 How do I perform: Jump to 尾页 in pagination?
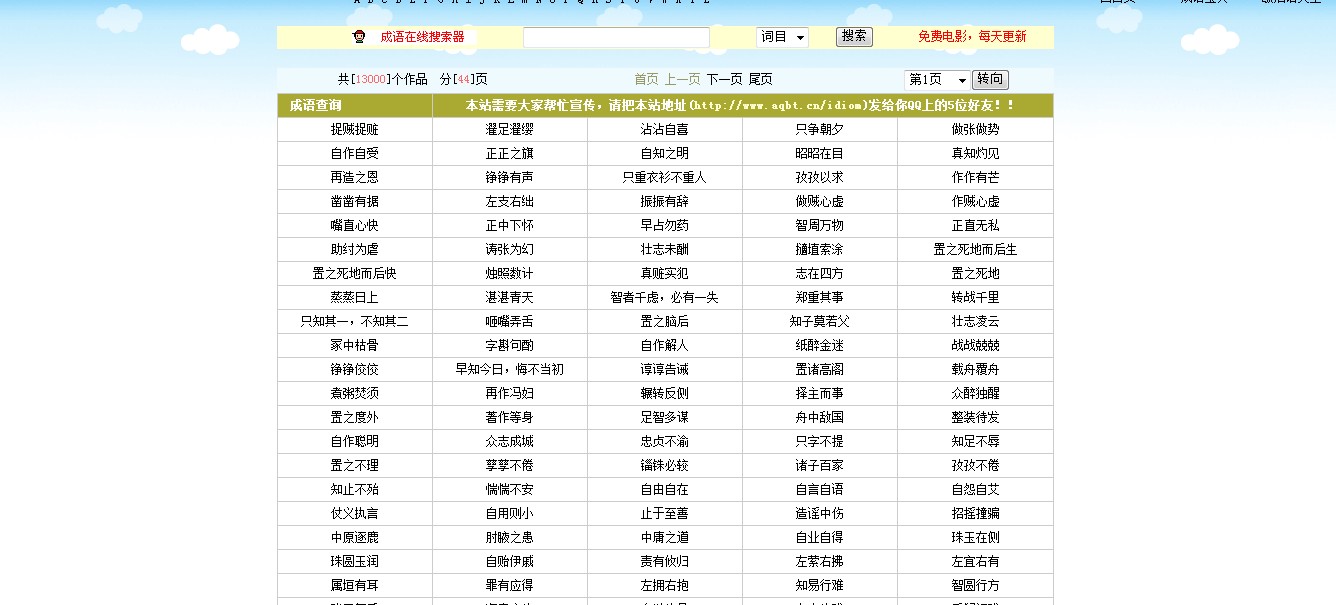point(761,80)
